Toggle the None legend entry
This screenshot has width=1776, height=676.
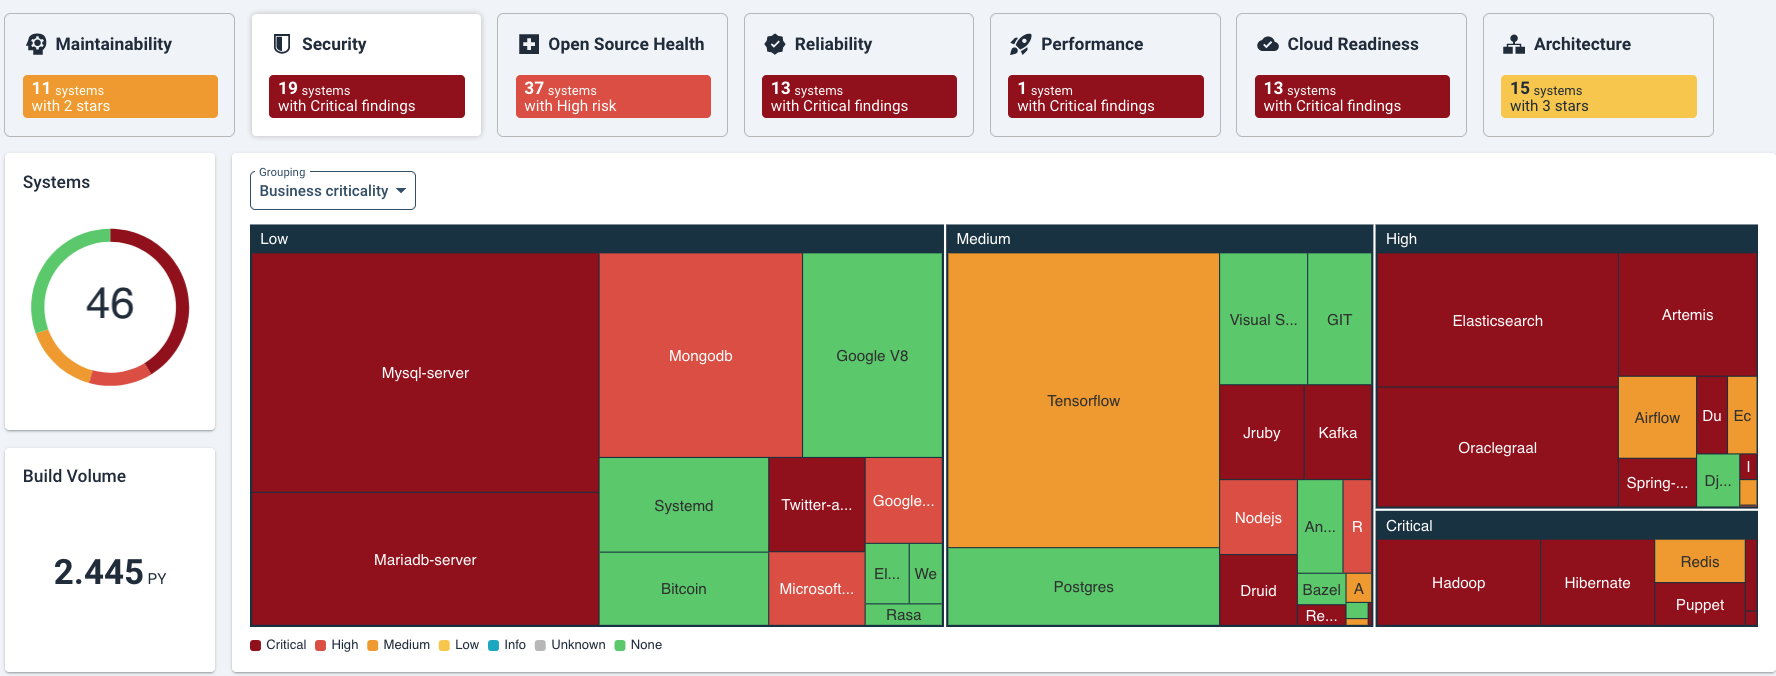point(638,645)
